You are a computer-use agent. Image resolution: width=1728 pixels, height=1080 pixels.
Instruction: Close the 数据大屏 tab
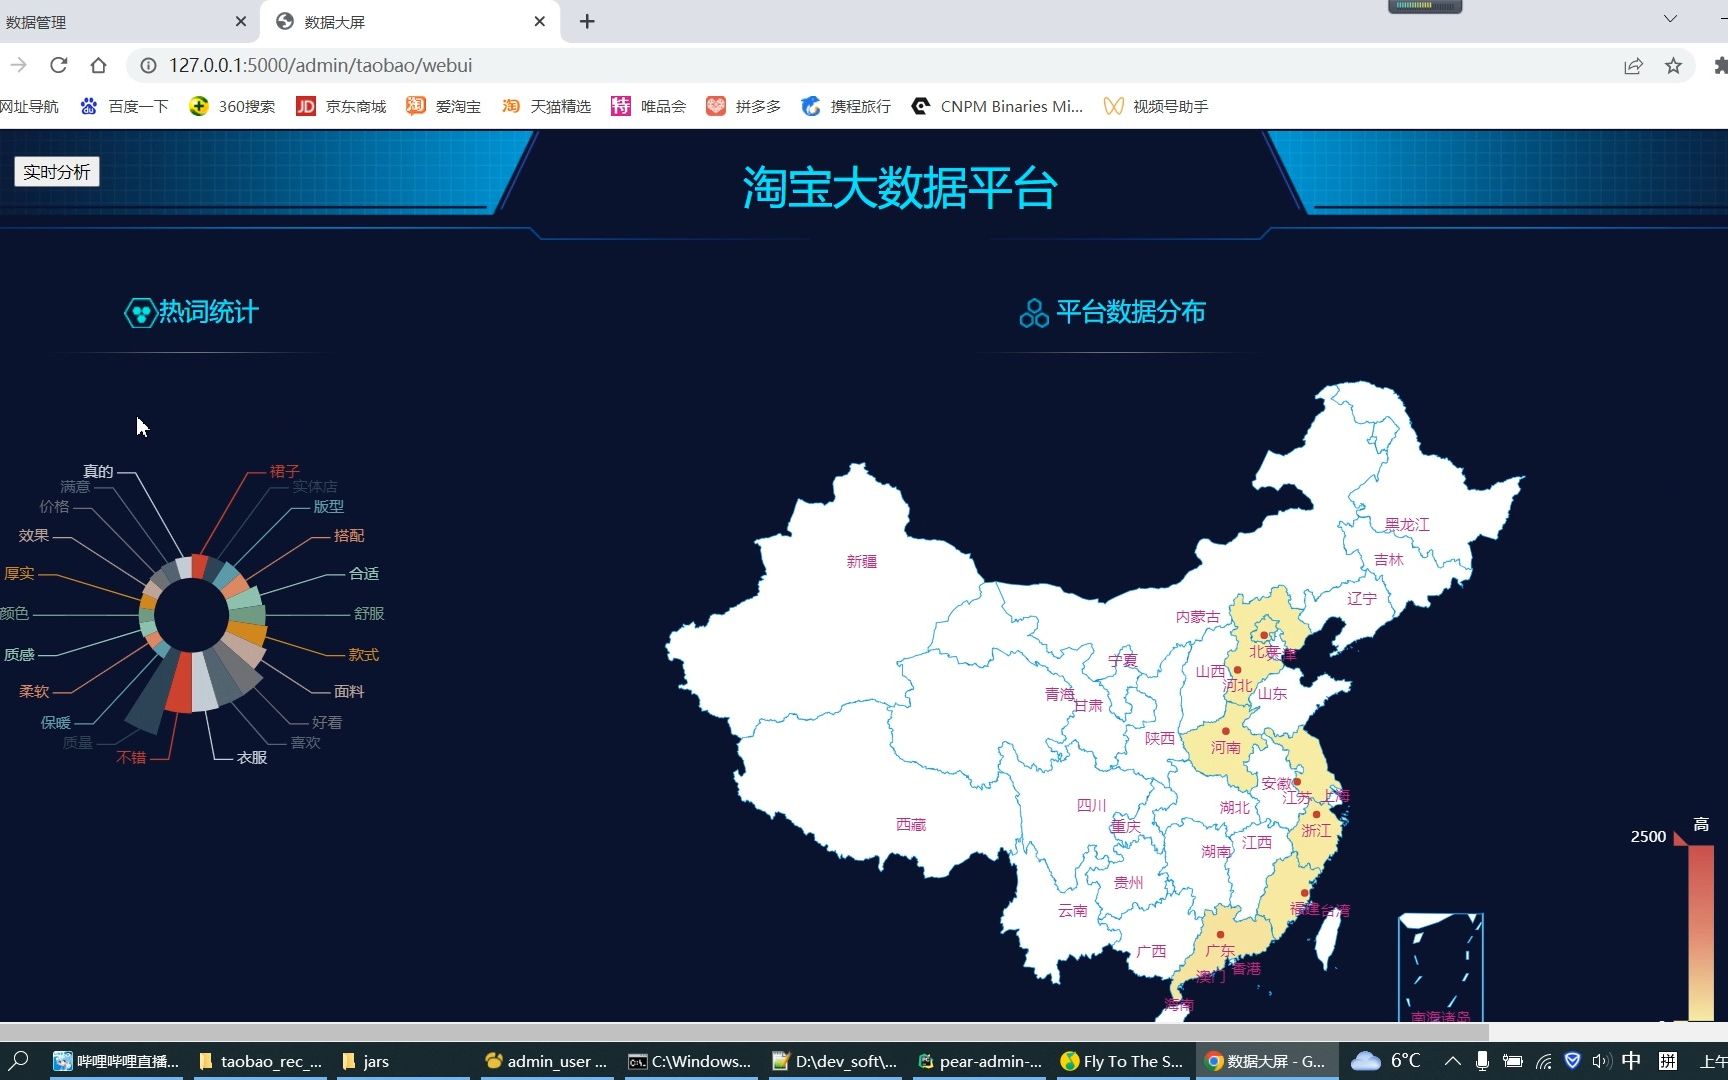click(x=539, y=21)
